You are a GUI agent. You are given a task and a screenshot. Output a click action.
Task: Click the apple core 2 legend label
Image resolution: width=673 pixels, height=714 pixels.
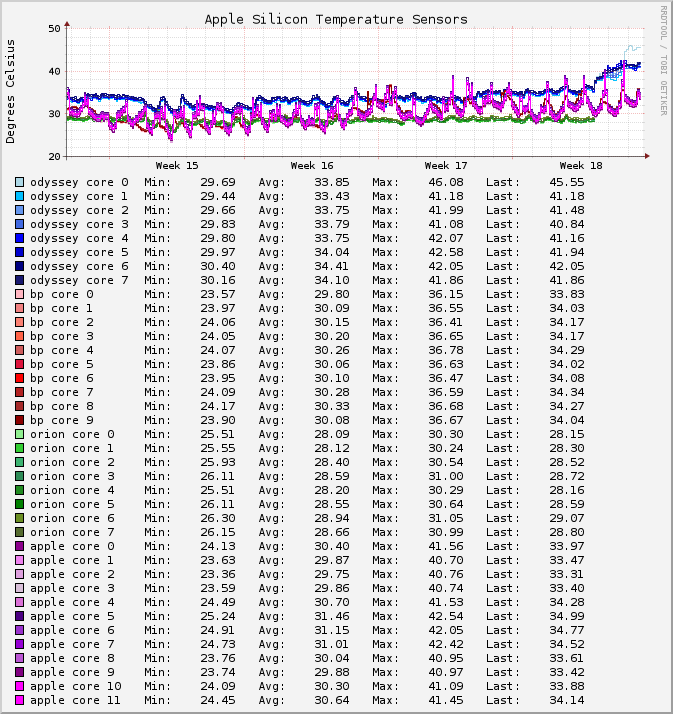(72, 575)
